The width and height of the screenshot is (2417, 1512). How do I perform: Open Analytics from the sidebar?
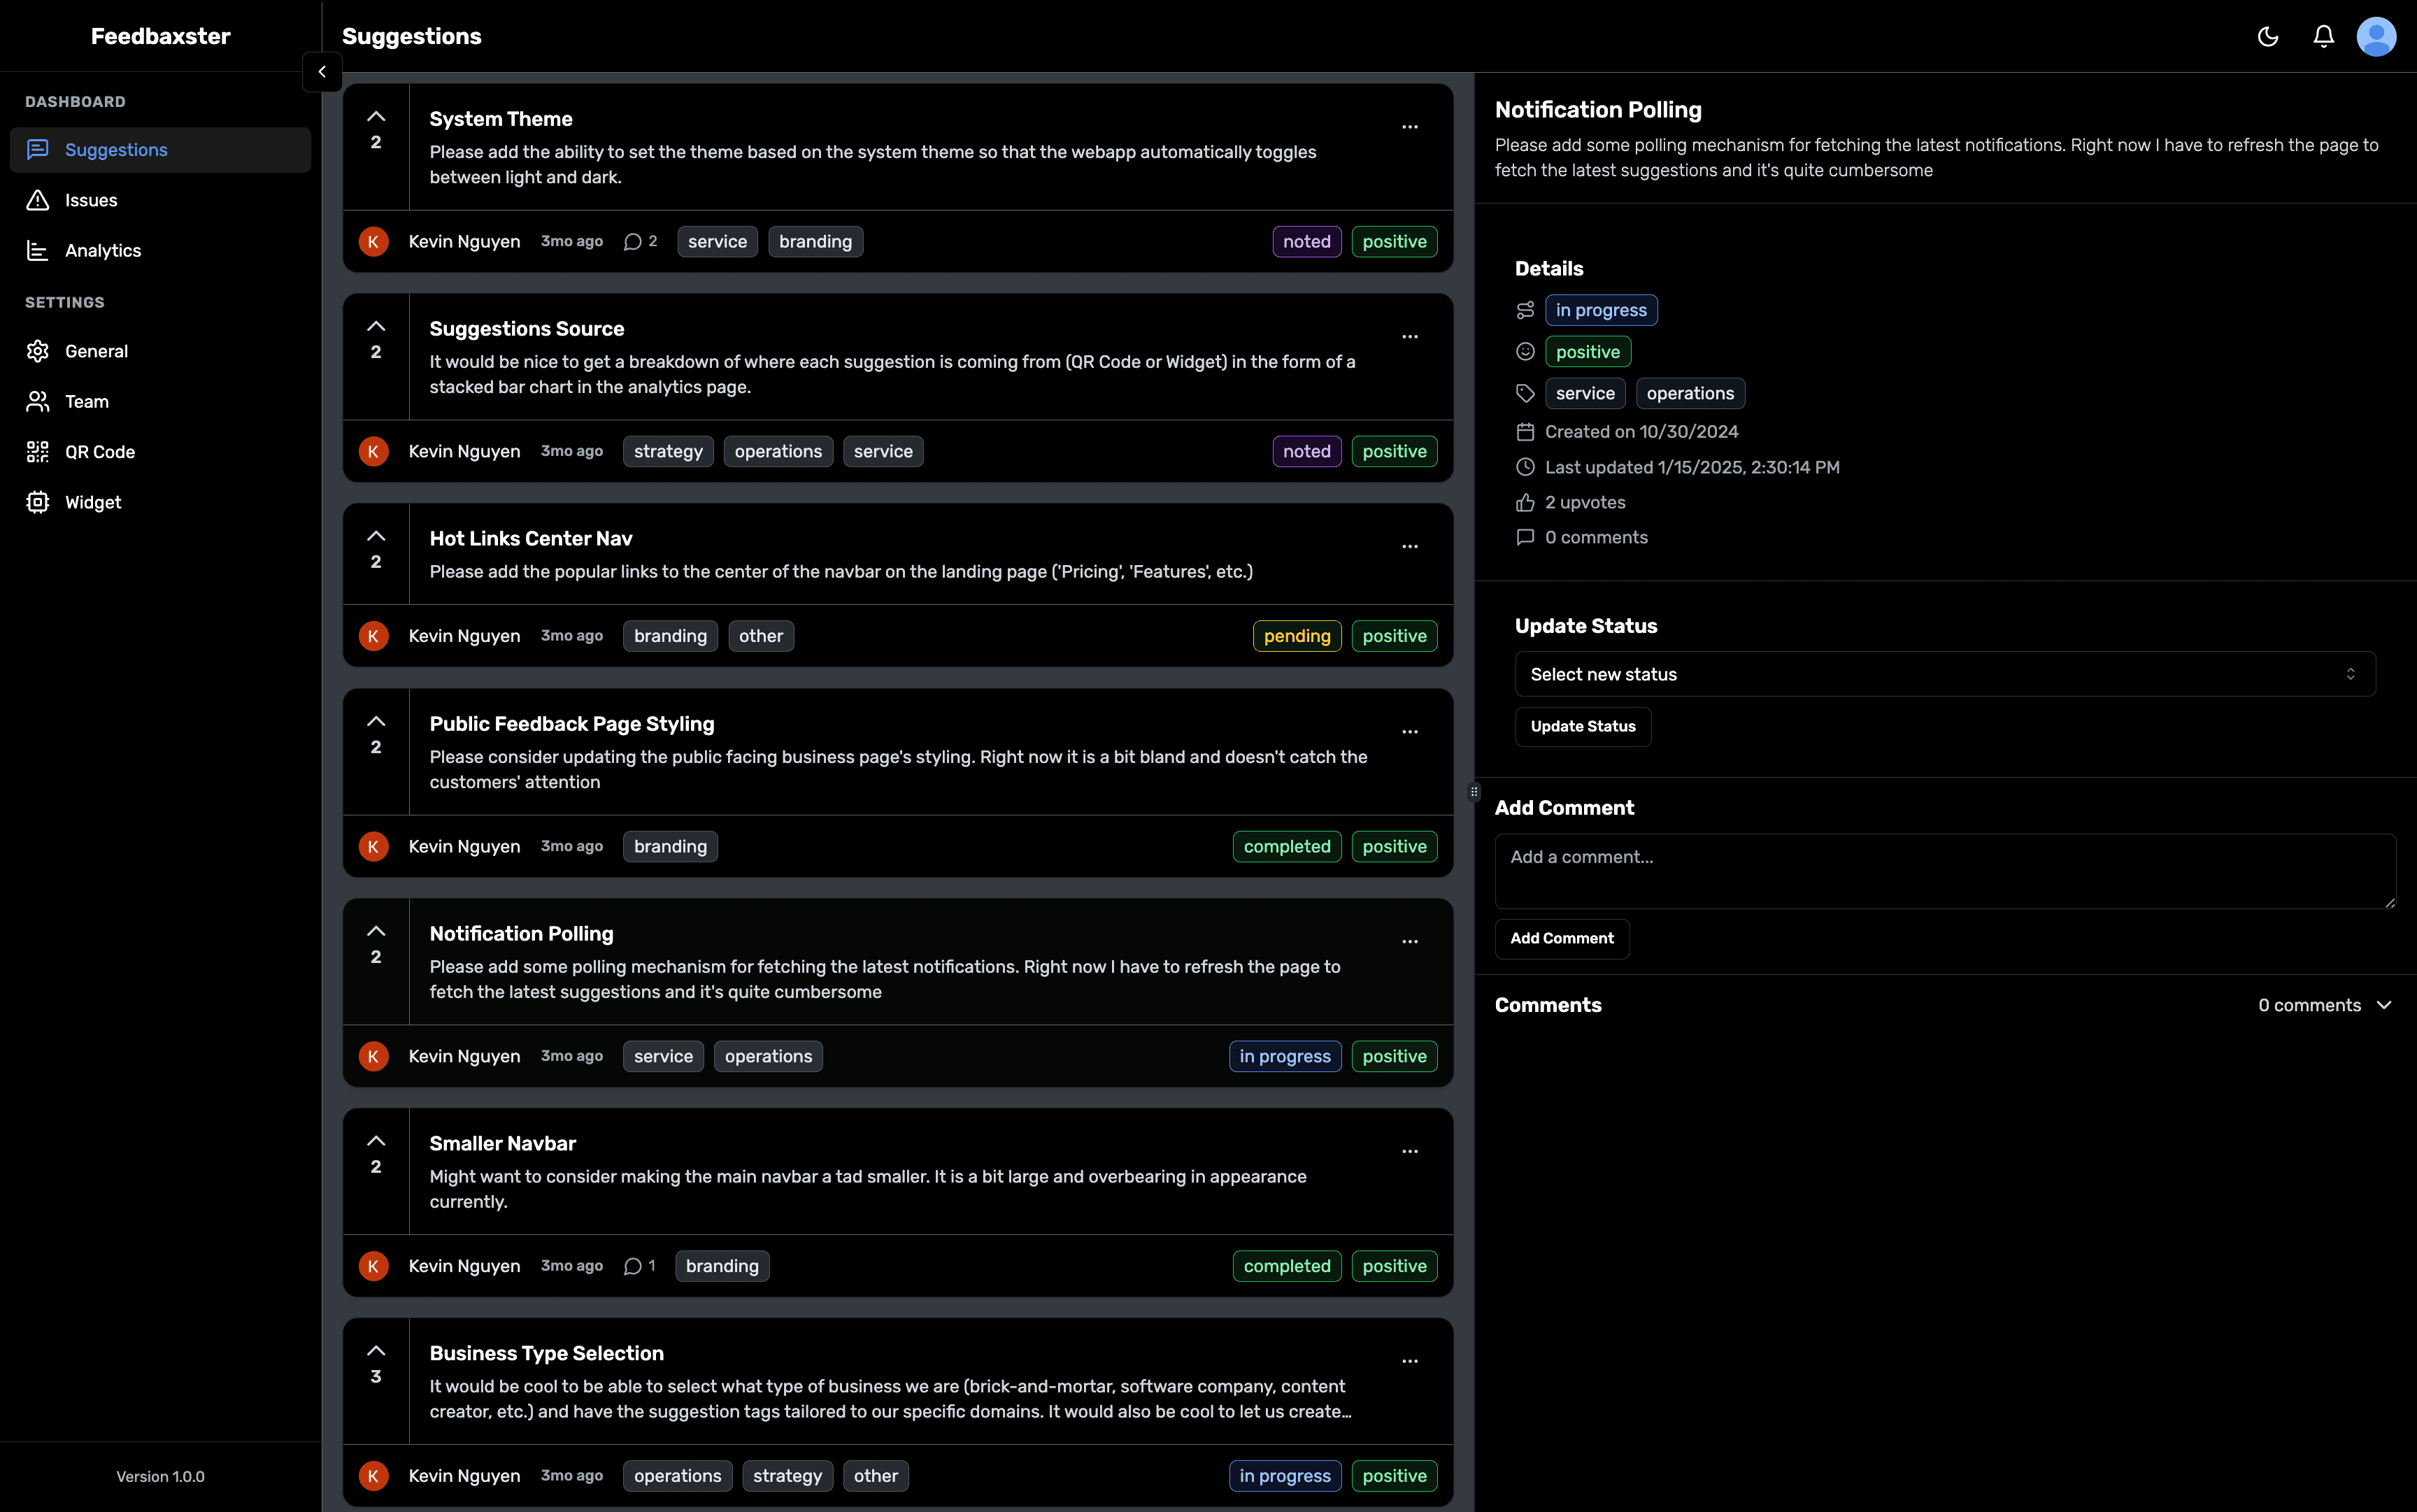click(103, 250)
